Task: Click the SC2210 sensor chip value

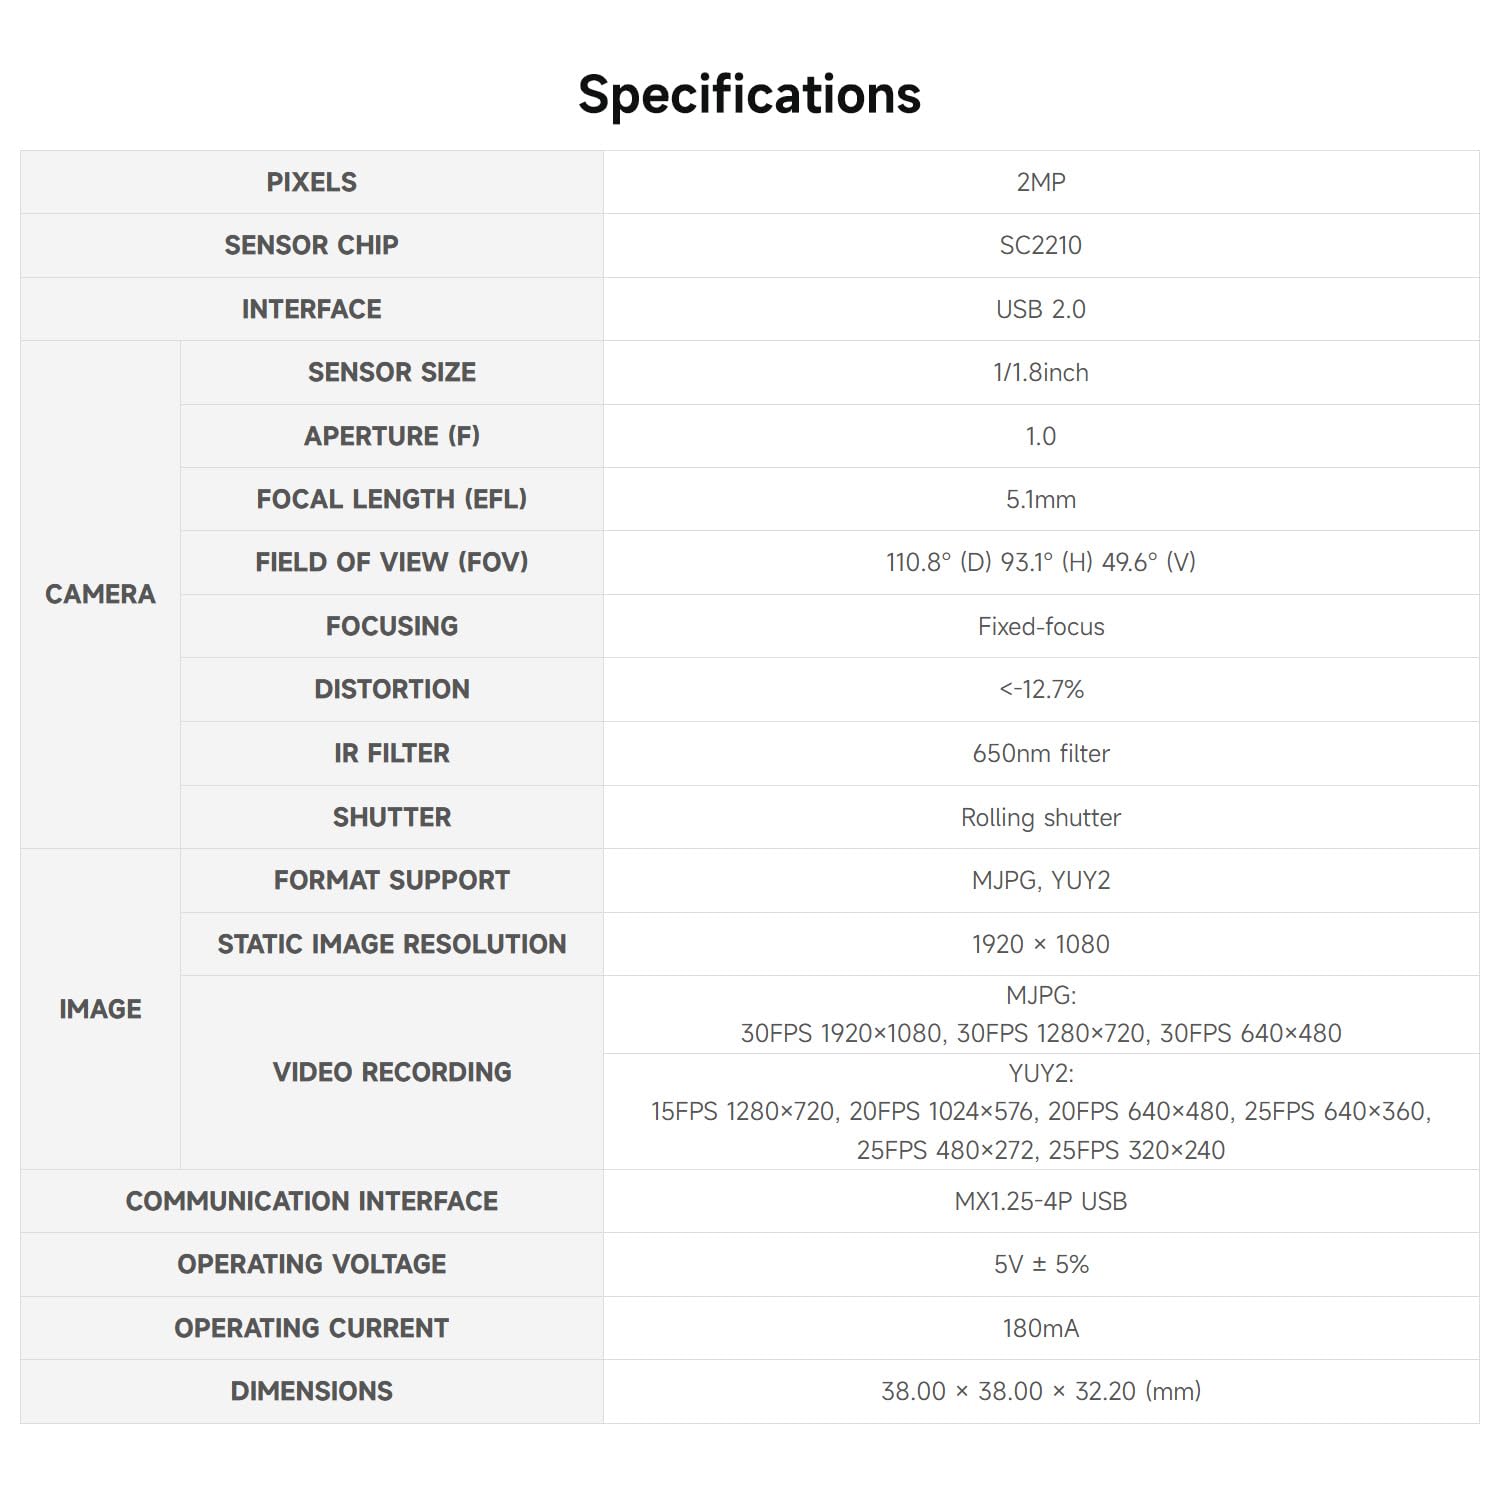Action: pyautogui.click(x=1041, y=245)
